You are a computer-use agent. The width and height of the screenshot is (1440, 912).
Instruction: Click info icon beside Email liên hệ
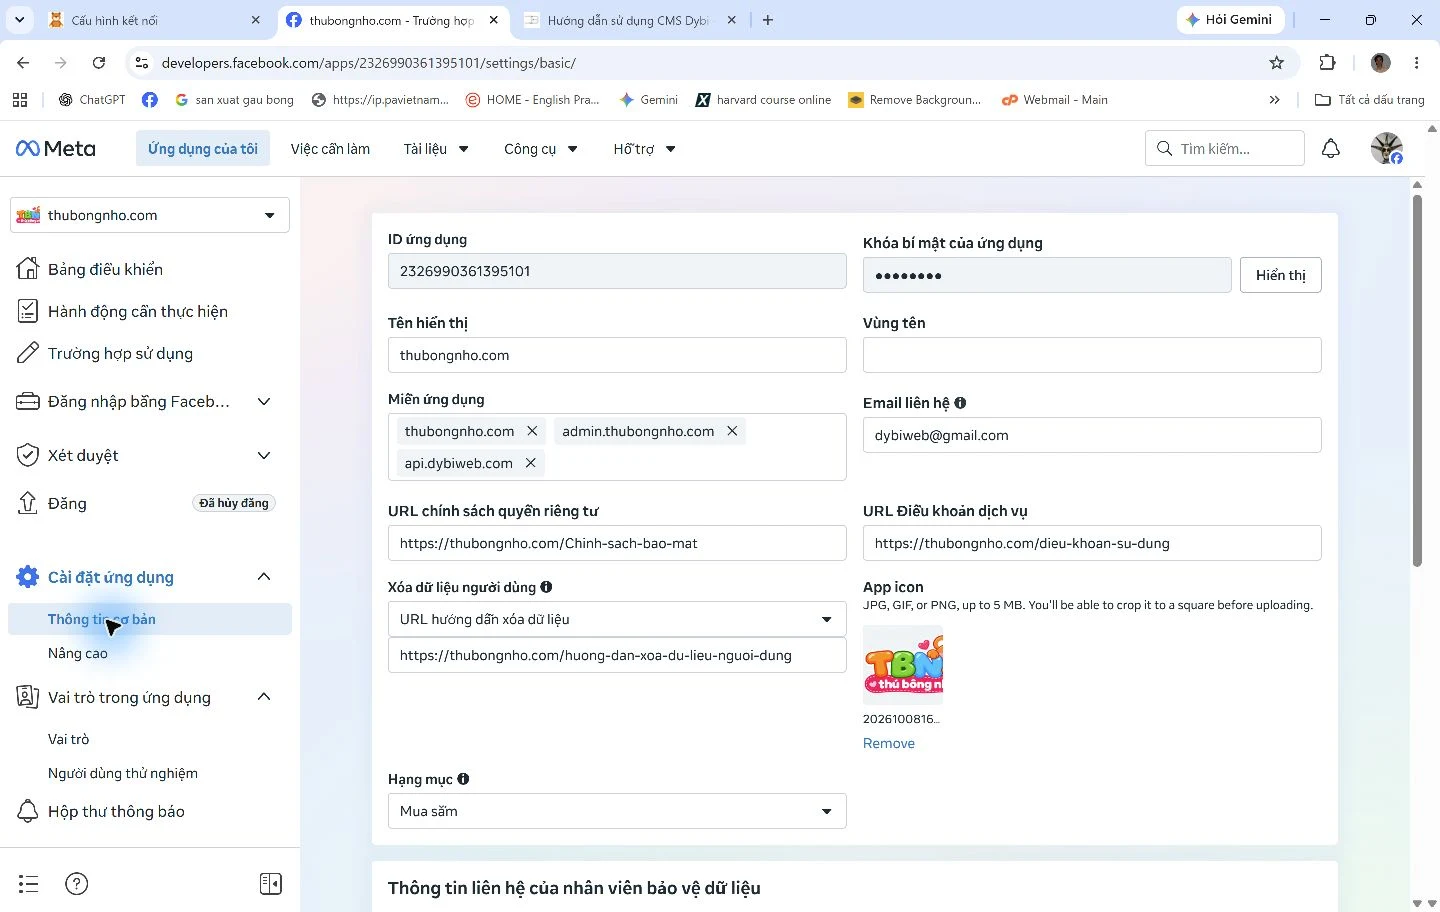(x=960, y=403)
